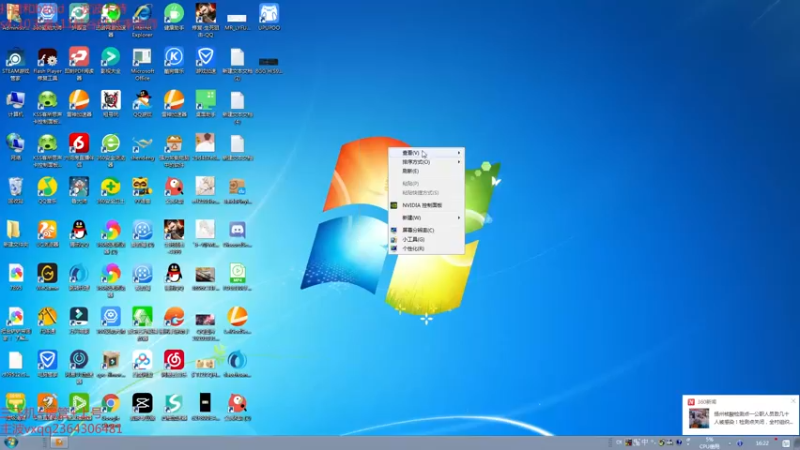Select the Recycle Bin desktop icon

coord(15,191)
